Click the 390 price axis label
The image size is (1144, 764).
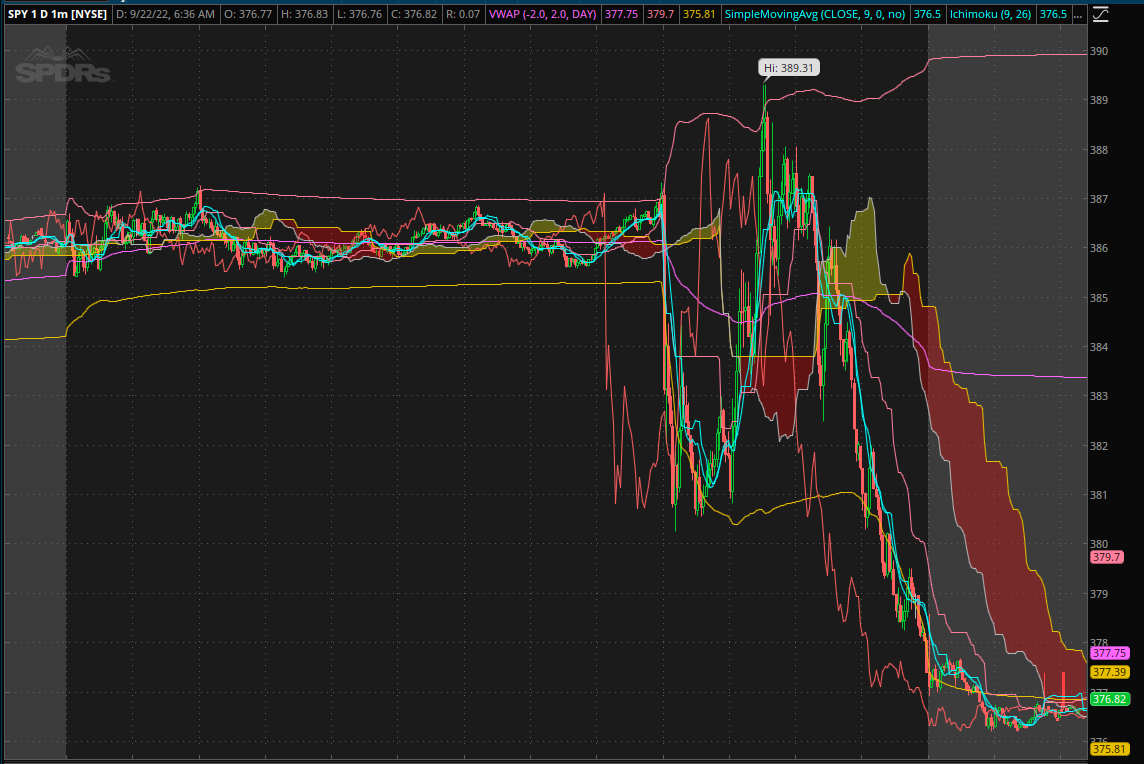click(1099, 51)
